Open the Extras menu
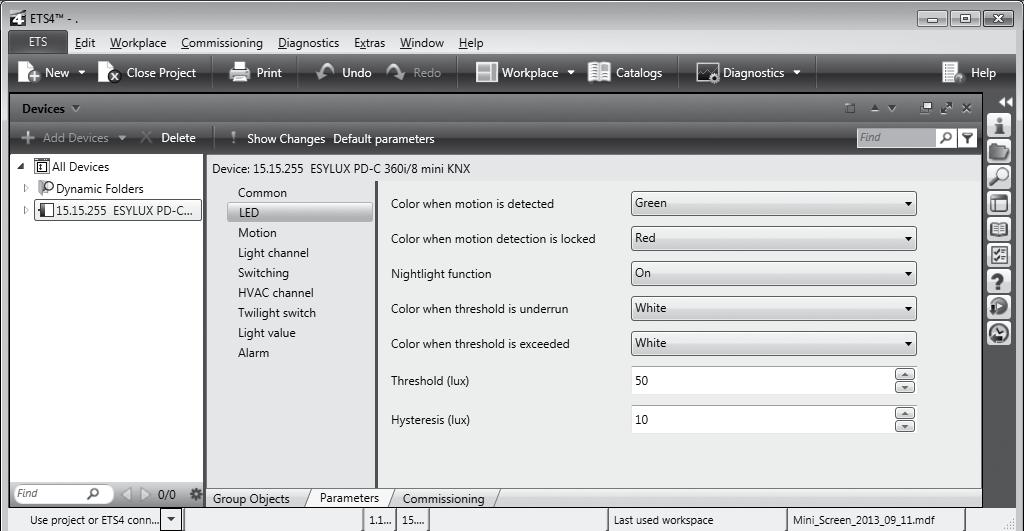This screenshot has width=1024, height=531. pyautogui.click(x=370, y=43)
